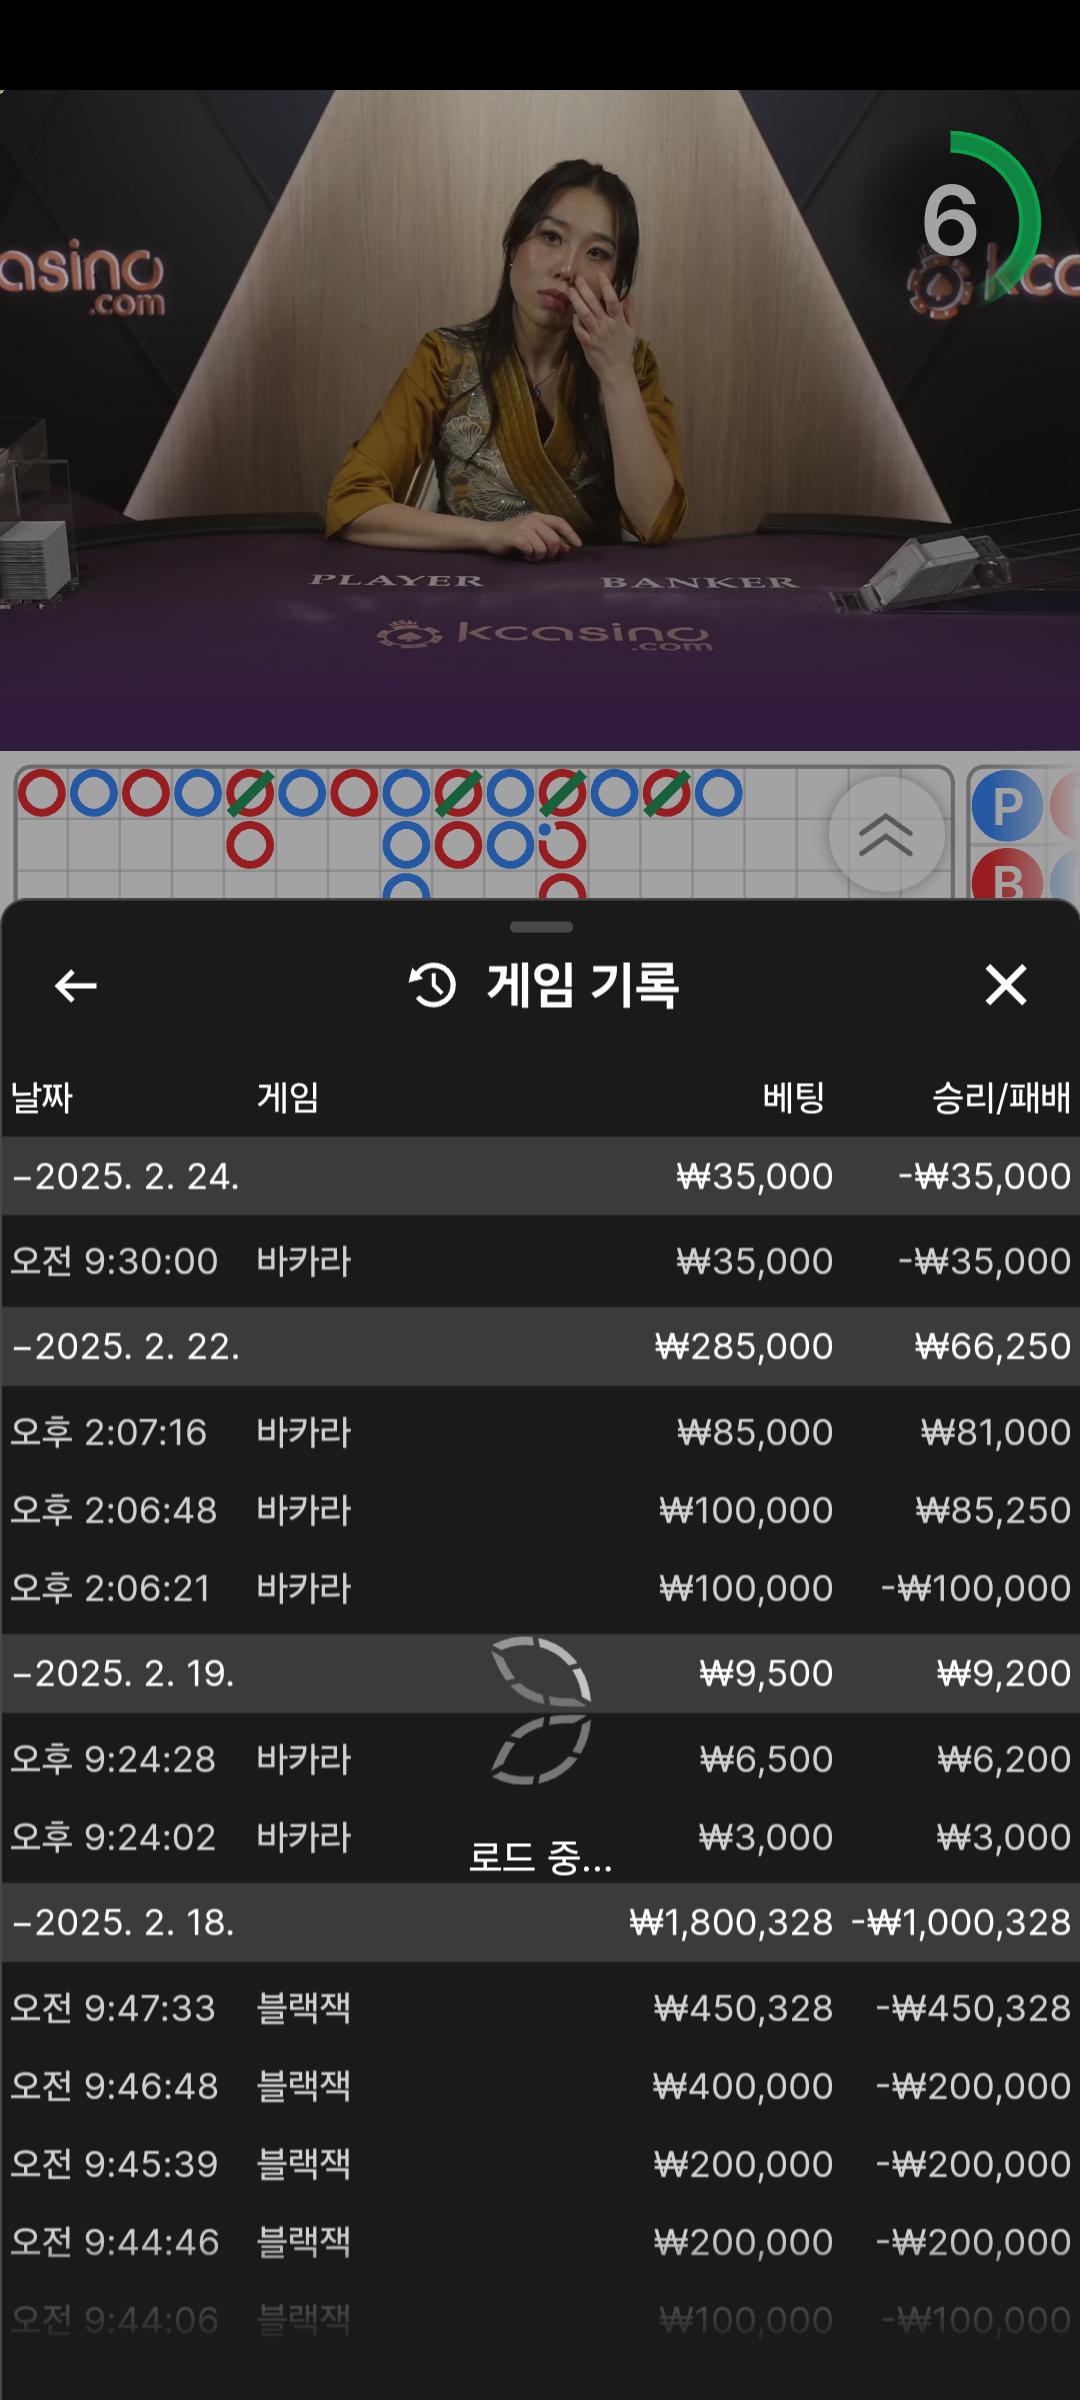Click the countdown timer showing 6

point(952,220)
